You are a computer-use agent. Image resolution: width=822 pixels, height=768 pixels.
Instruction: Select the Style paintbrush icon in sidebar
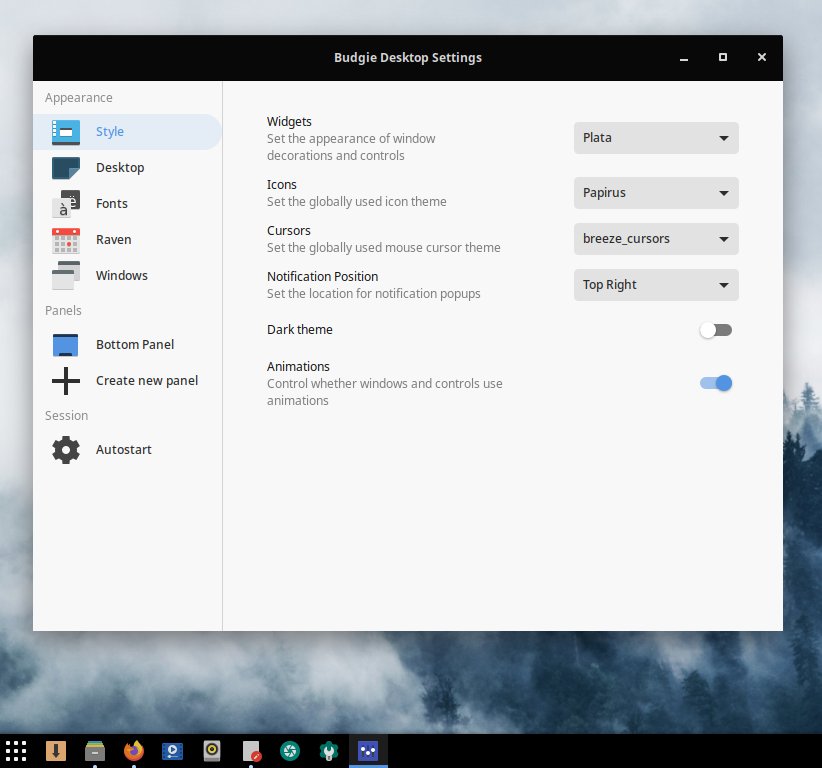65,131
